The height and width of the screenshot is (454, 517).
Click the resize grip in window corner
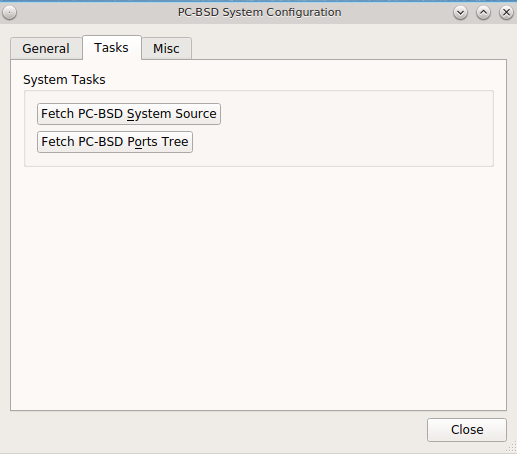coord(512,449)
